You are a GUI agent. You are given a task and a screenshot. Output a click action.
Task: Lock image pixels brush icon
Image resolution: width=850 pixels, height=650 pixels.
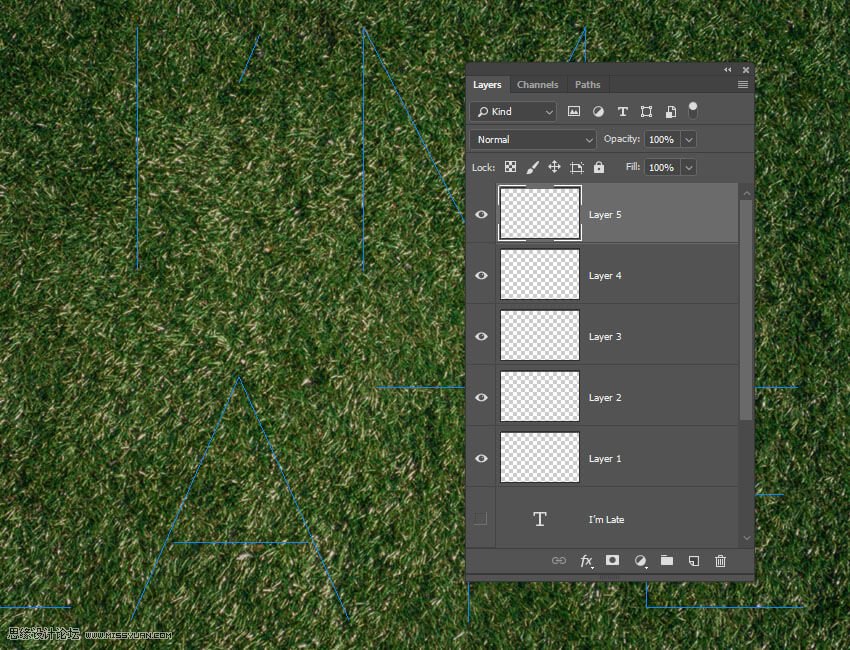click(x=532, y=168)
